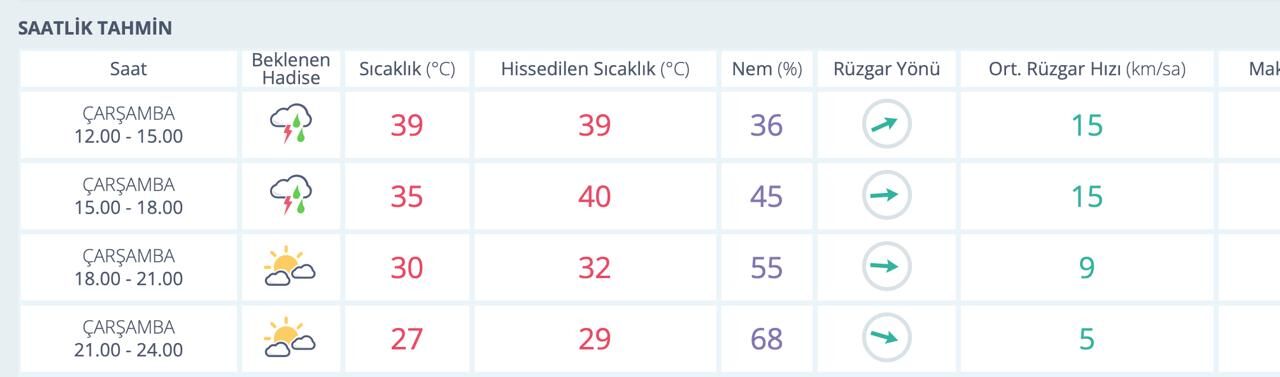Click temperature value 39 in first row
1280x377 pixels.
pos(407,125)
